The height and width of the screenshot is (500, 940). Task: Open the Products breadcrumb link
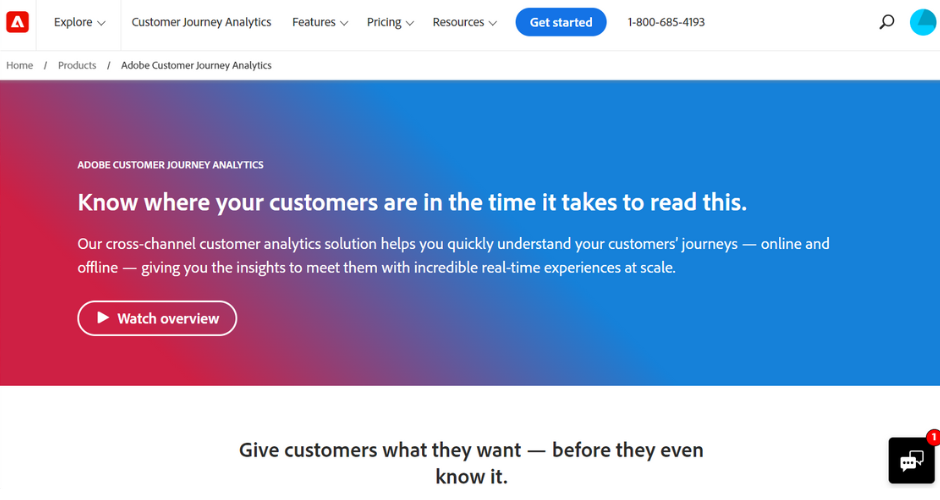tap(77, 65)
